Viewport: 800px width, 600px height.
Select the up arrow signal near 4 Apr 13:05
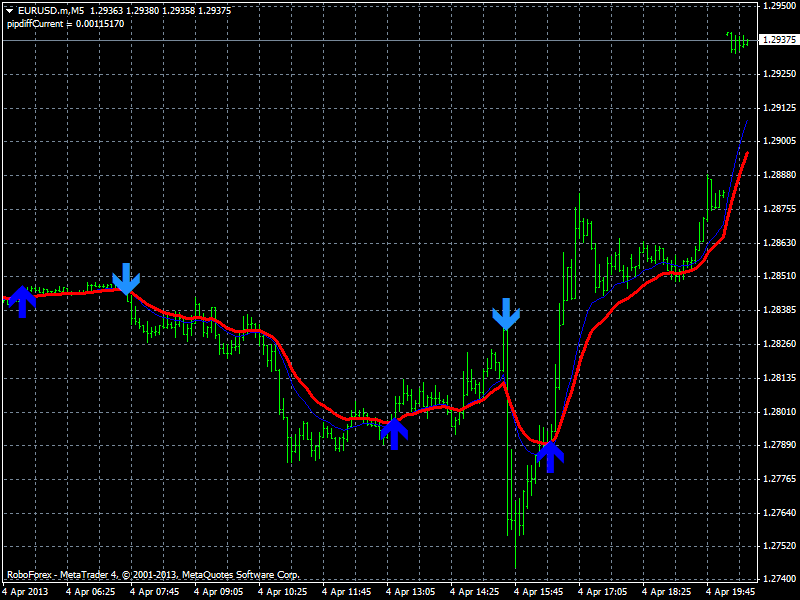(x=394, y=434)
